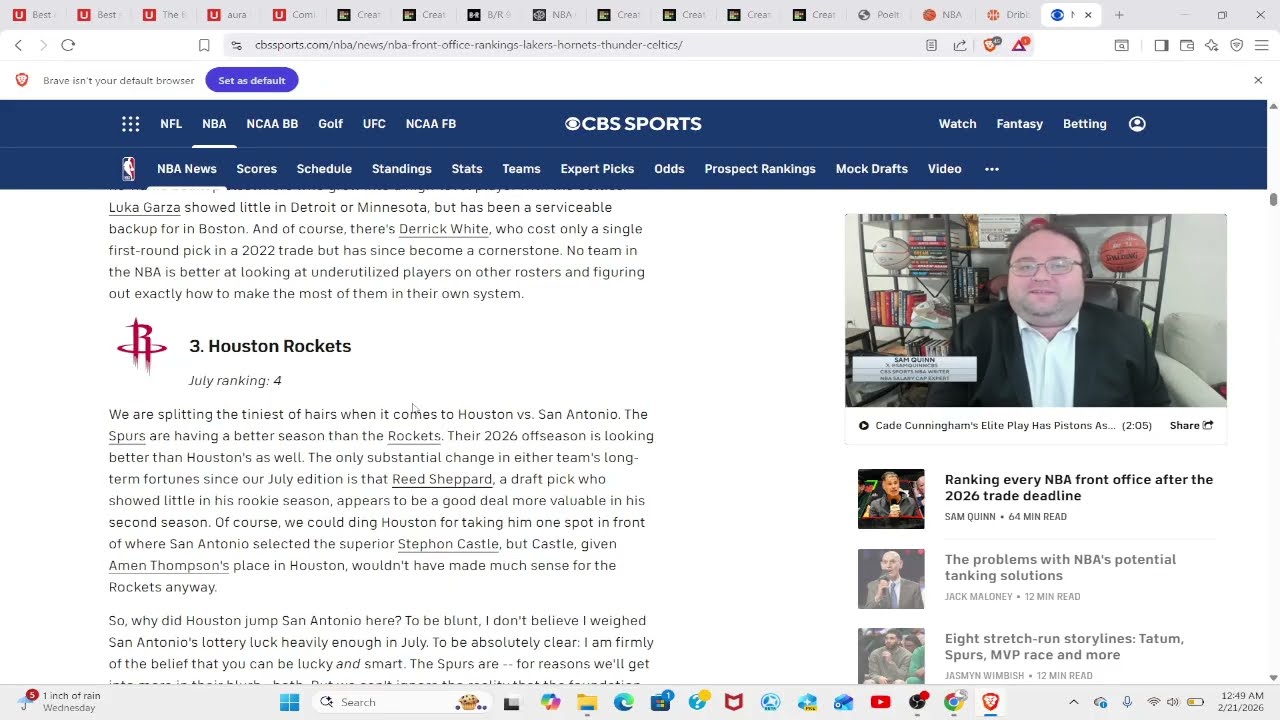This screenshot has height=720, width=1280.
Task: Expand the more options ellipsis in subnav
Action: point(992,169)
